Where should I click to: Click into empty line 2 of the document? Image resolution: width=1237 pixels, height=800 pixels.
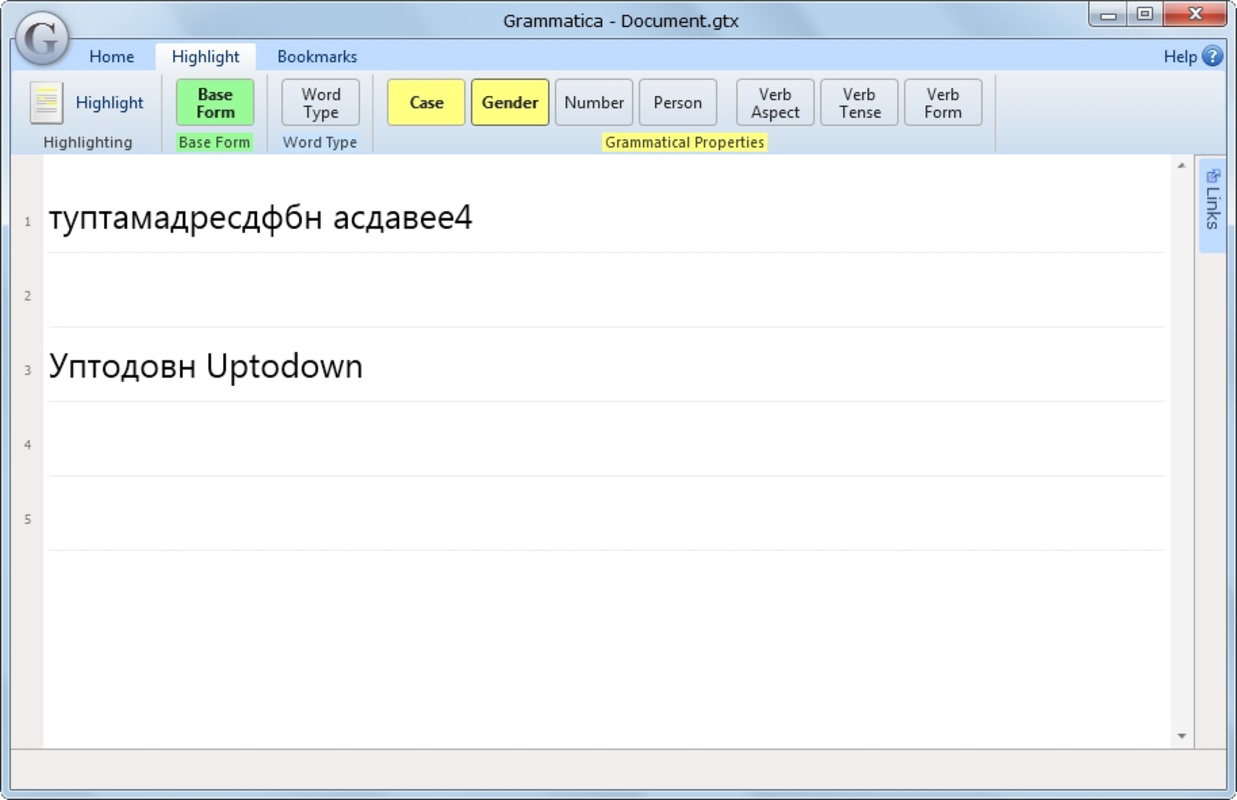606,291
